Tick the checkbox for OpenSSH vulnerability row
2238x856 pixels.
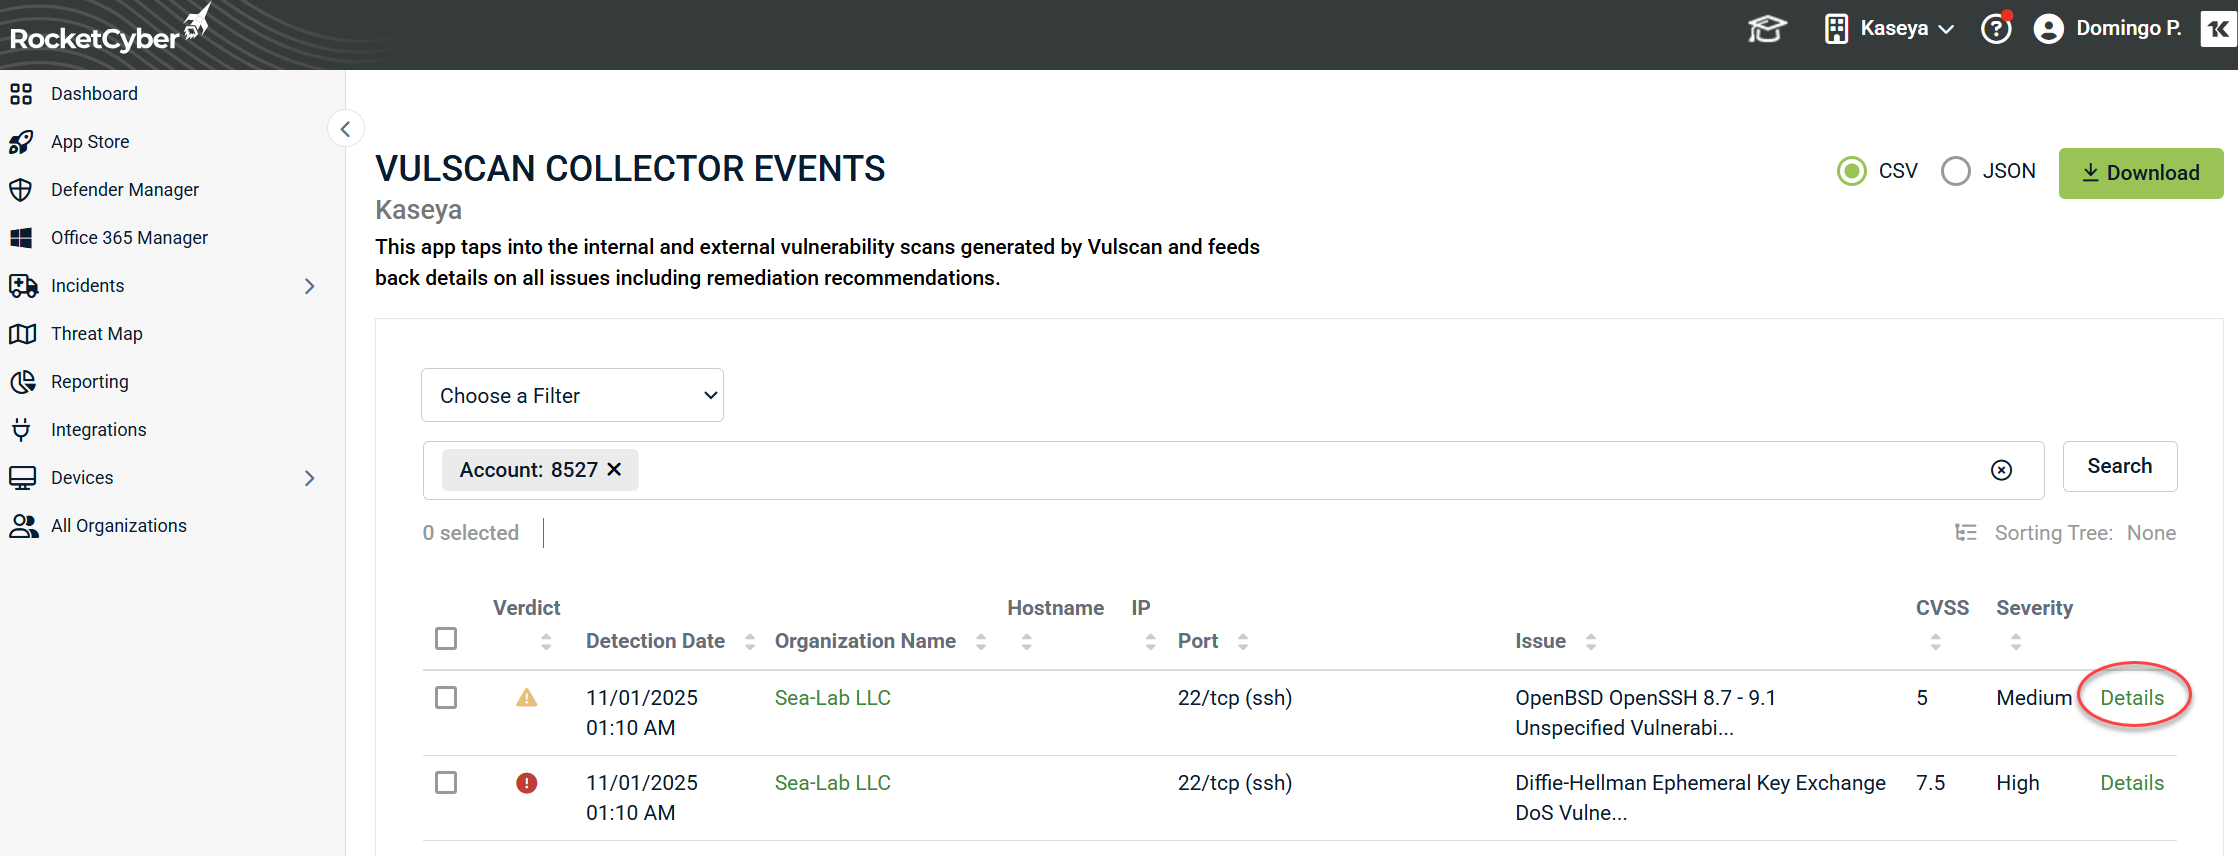[x=446, y=697]
